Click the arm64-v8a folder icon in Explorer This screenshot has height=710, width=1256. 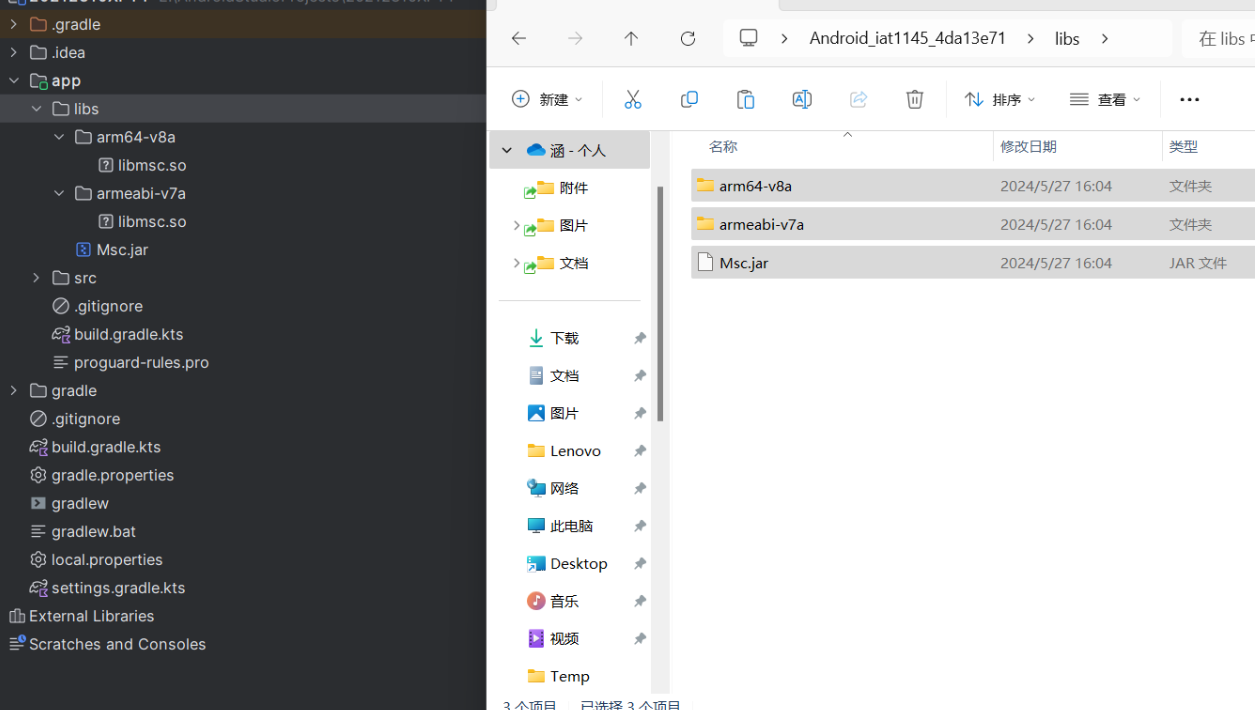tap(706, 185)
